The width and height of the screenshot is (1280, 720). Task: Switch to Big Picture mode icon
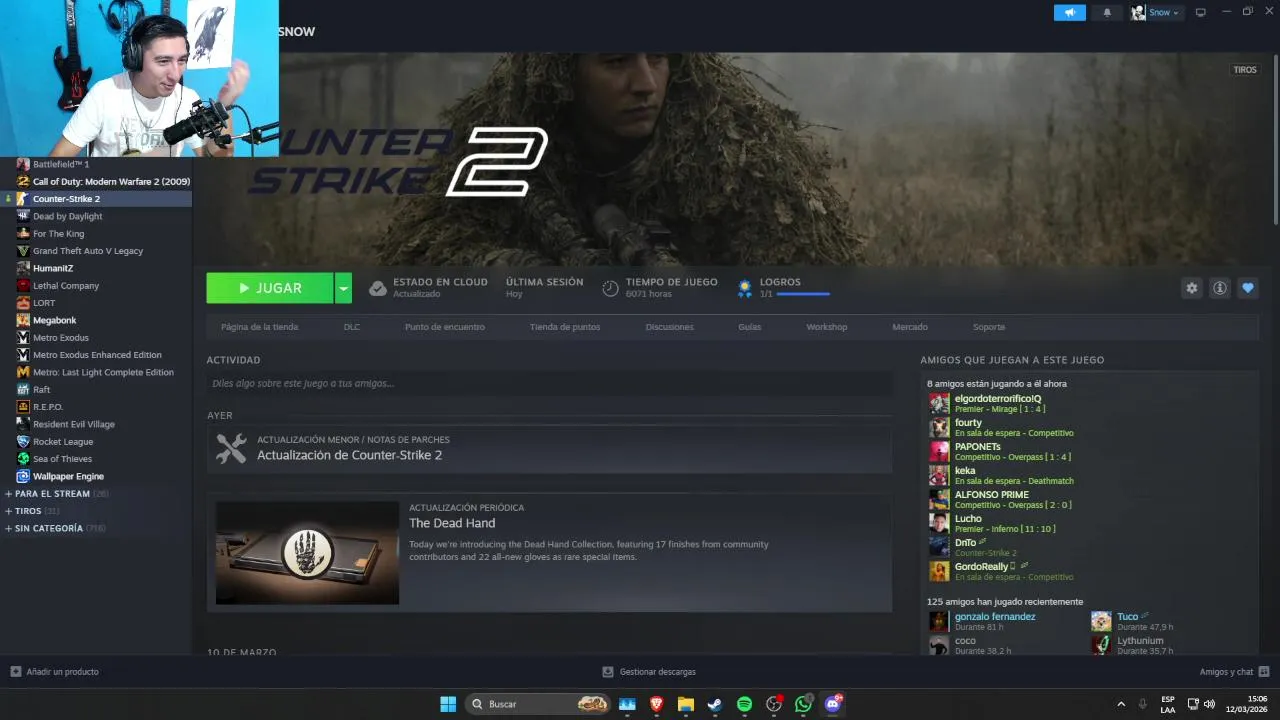(1201, 12)
